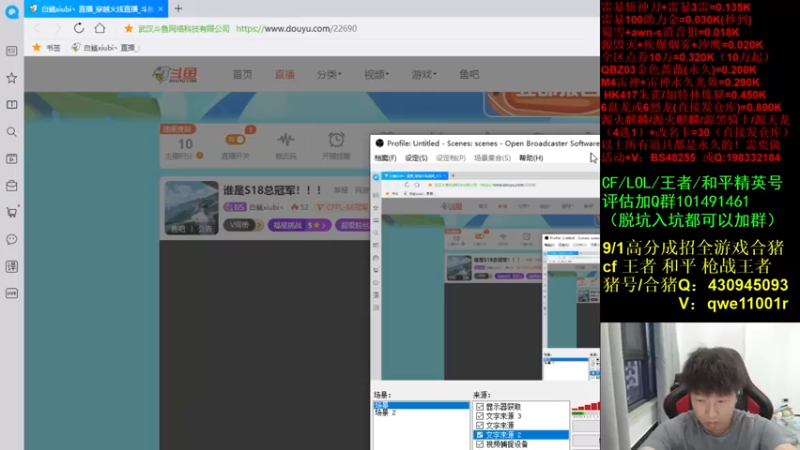Uncheck the selected 文字来源 2 checkbox
The image size is (800, 450).
point(480,435)
